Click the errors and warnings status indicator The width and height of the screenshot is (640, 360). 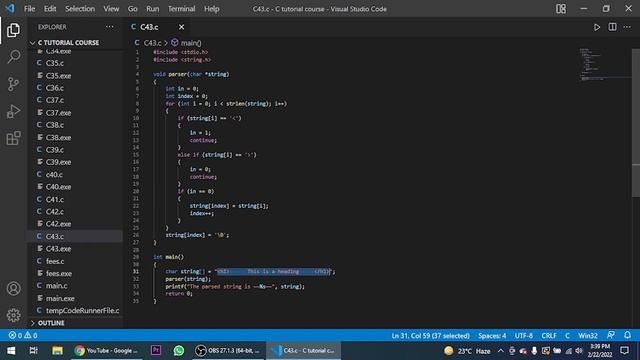pos(23,336)
